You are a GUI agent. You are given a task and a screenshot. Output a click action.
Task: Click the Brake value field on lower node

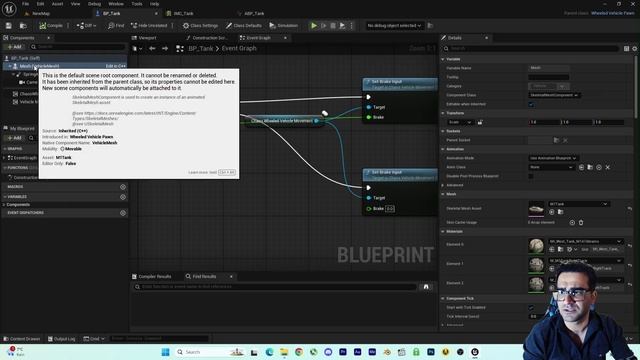pyautogui.click(x=390, y=209)
